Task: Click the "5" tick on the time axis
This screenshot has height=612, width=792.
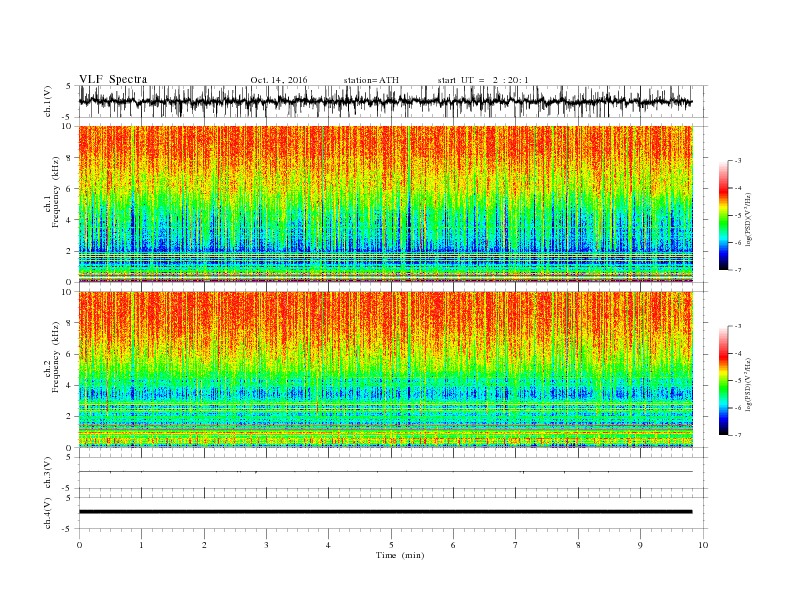Action: [391, 545]
